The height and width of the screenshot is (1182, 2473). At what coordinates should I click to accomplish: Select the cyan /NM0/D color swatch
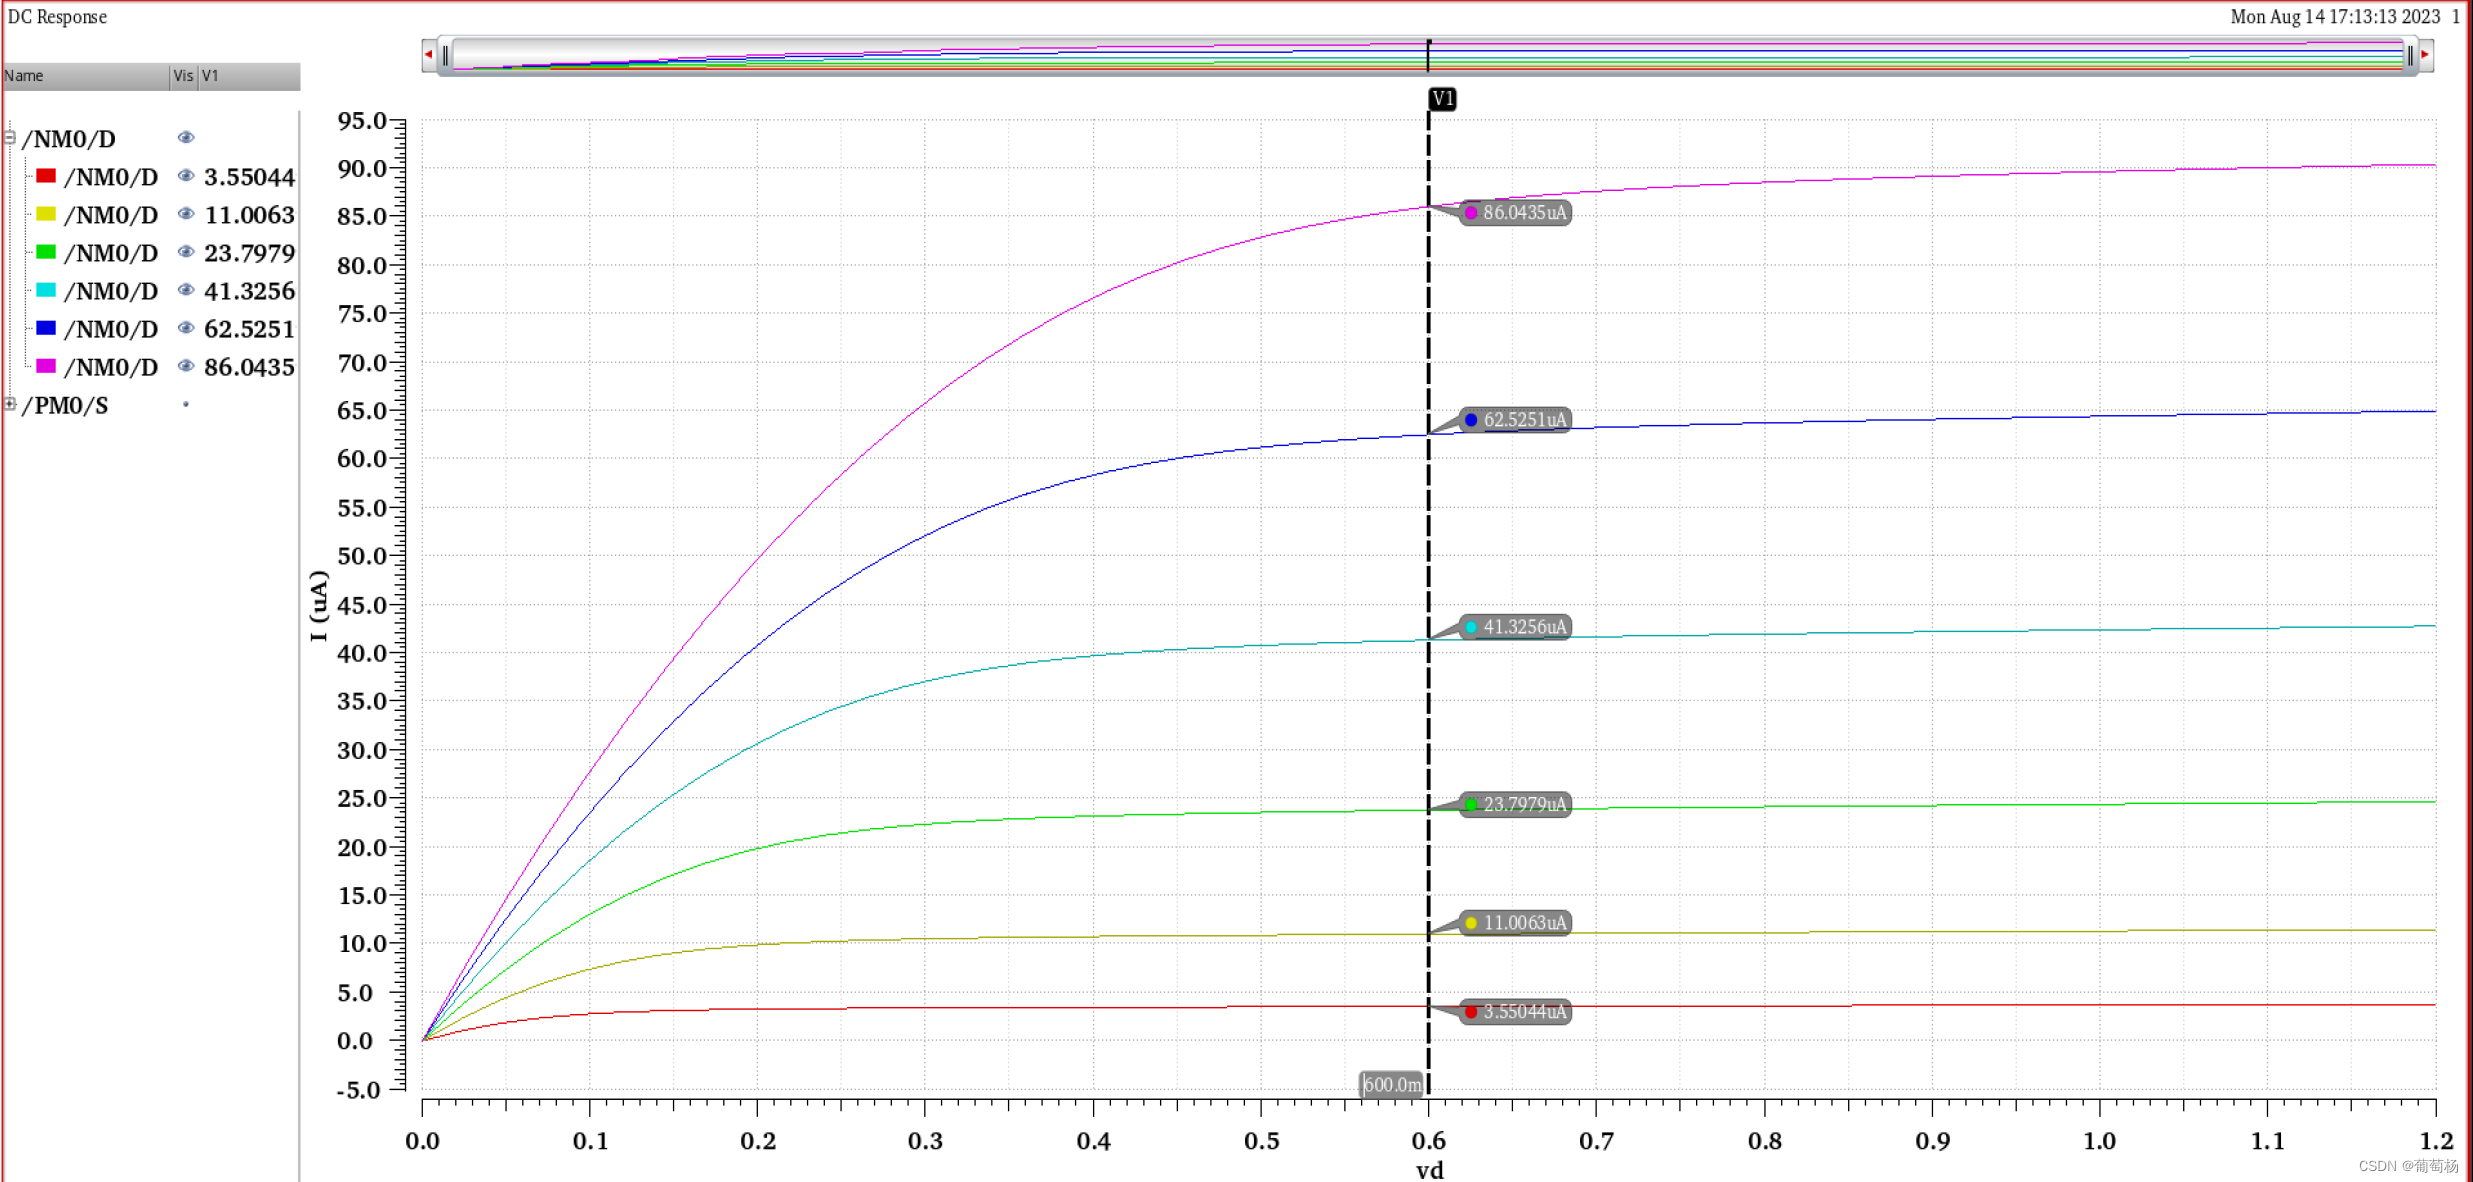pos(46,290)
